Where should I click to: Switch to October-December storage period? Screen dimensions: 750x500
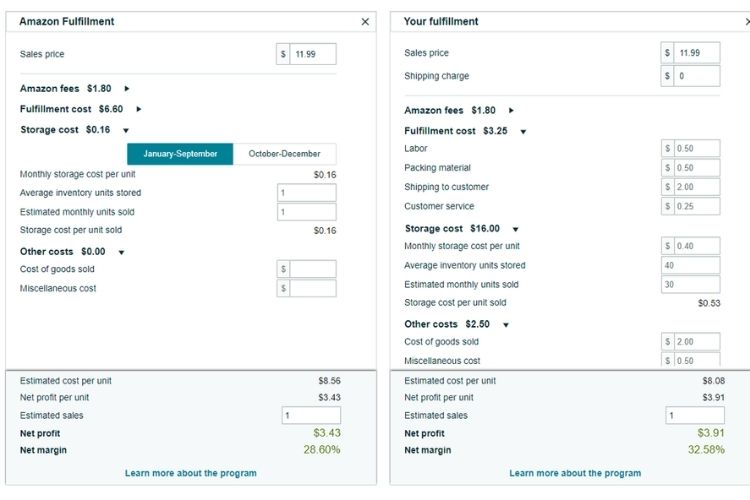tap(285, 154)
